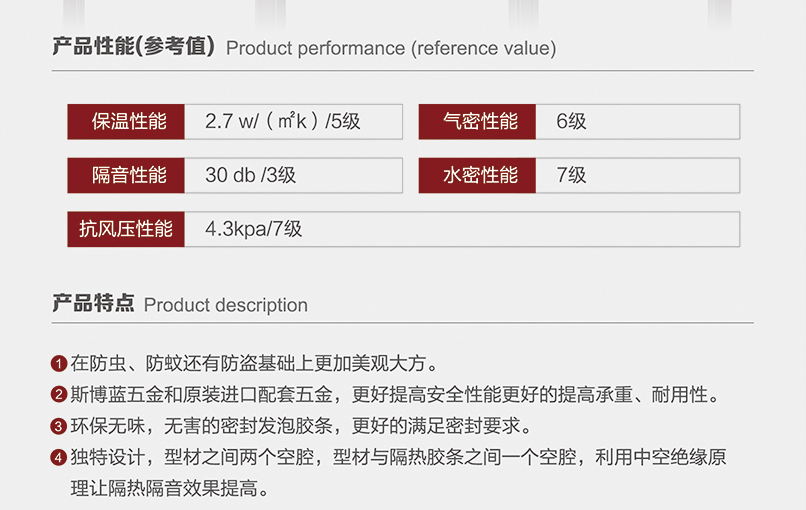The image size is (806, 510).
Task: Click the 产品性能(参考值) heading
Action: pos(134,46)
